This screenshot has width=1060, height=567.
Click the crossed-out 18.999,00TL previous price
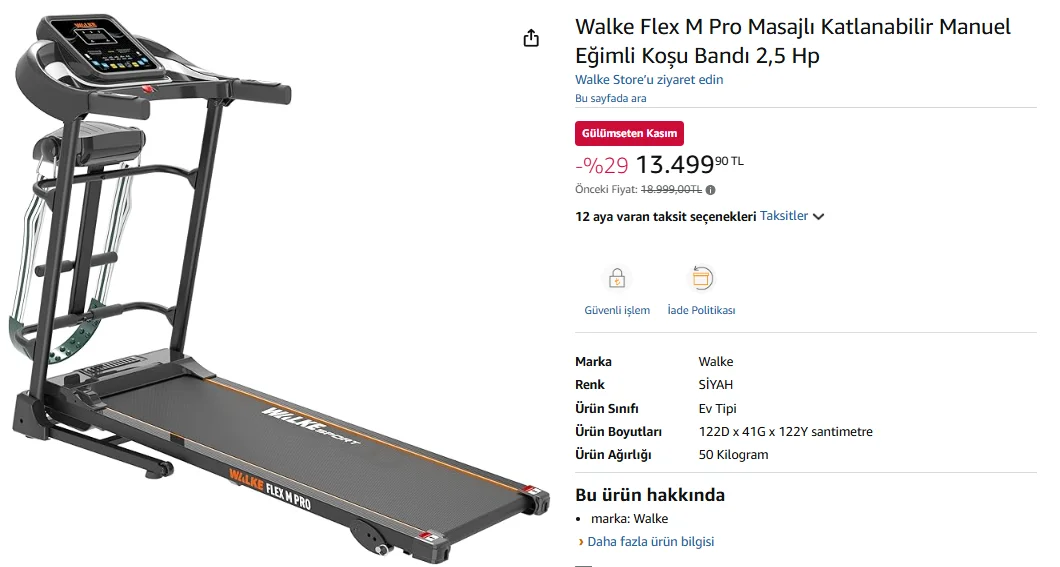point(671,189)
